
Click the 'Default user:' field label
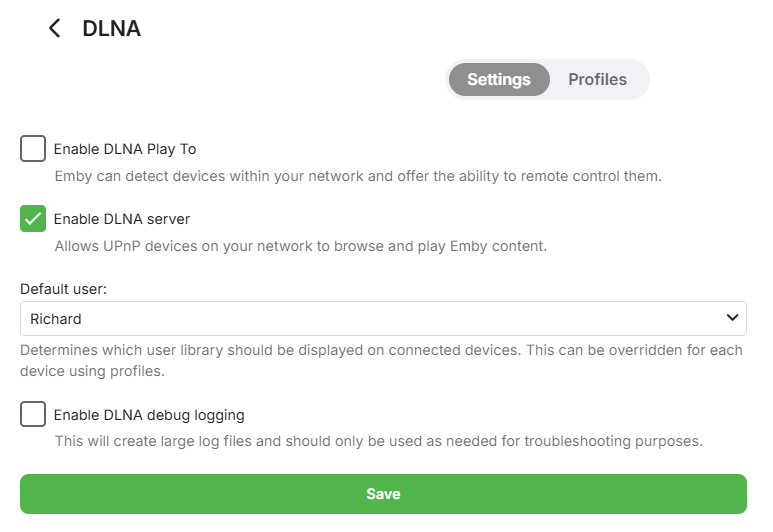(x=63, y=288)
